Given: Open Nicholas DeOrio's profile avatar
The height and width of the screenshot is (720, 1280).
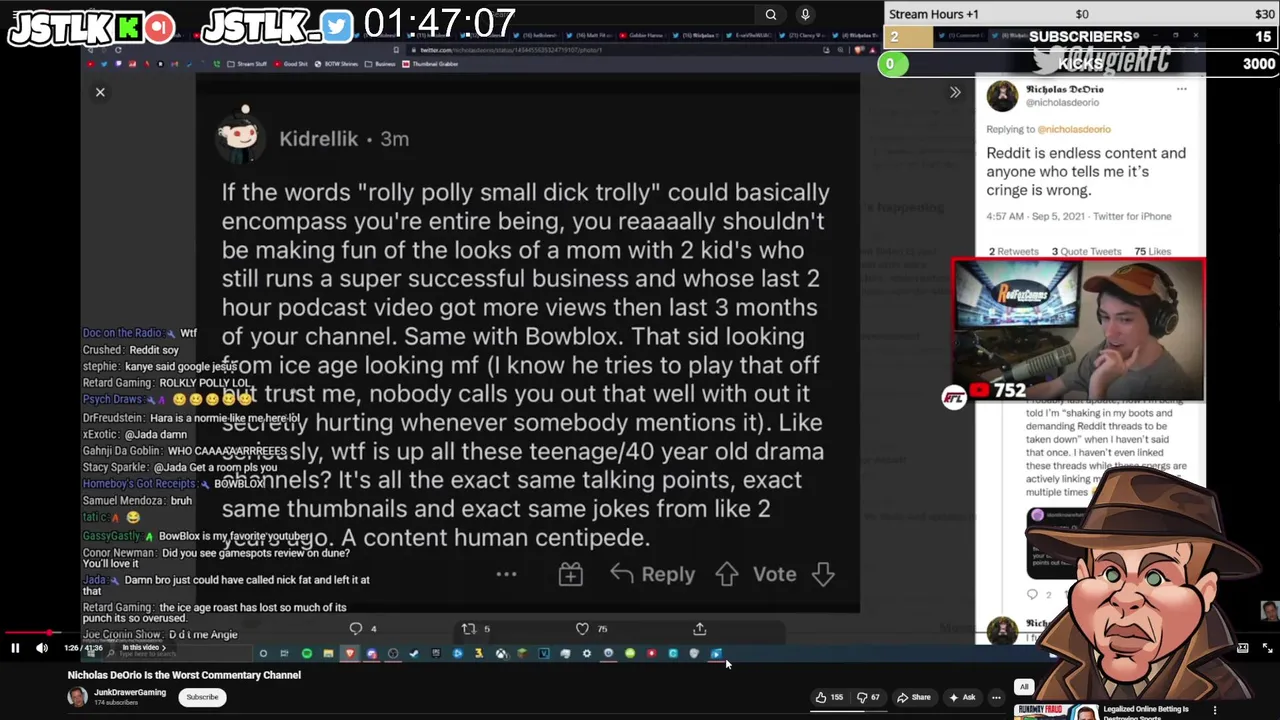Looking at the screenshot, I should tap(1002, 96).
